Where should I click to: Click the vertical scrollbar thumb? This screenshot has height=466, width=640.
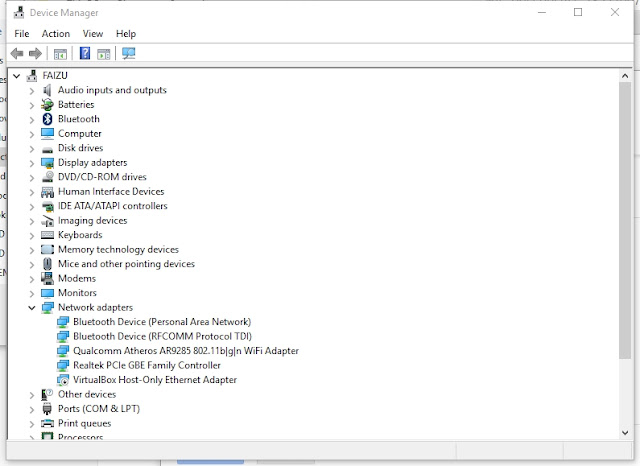(x=625, y=220)
